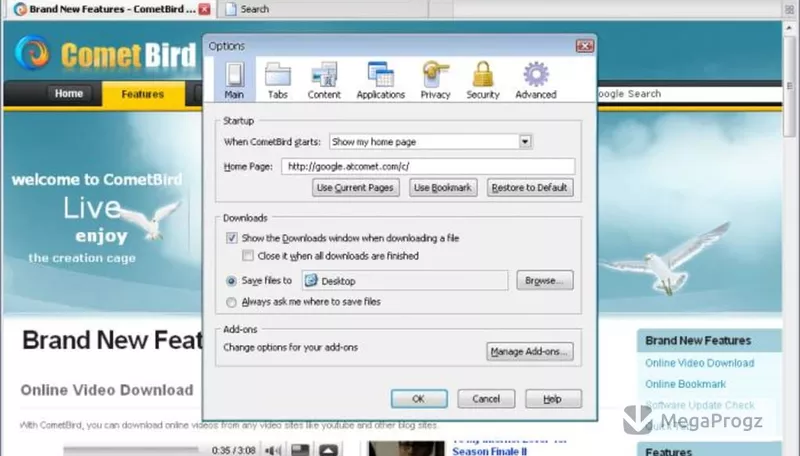Viewport: 800px width, 456px height.
Task: Click Use Current Pages button
Action: click(356, 188)
